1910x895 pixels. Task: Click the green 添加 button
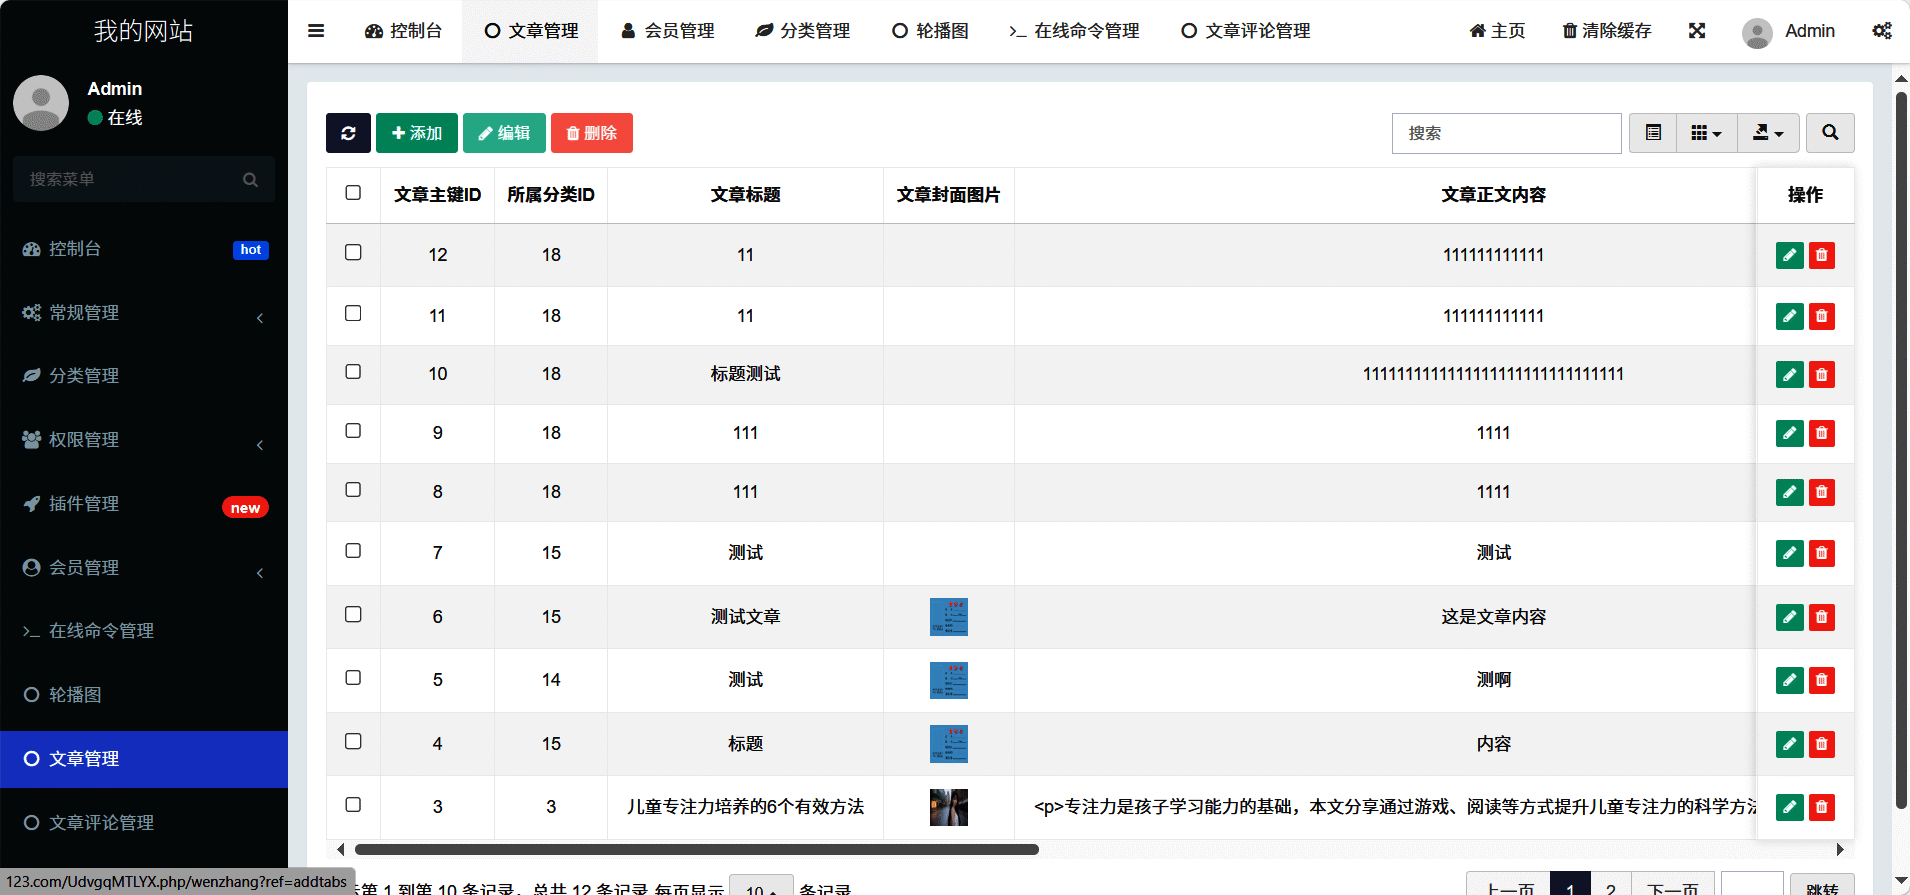click(416, 133)
